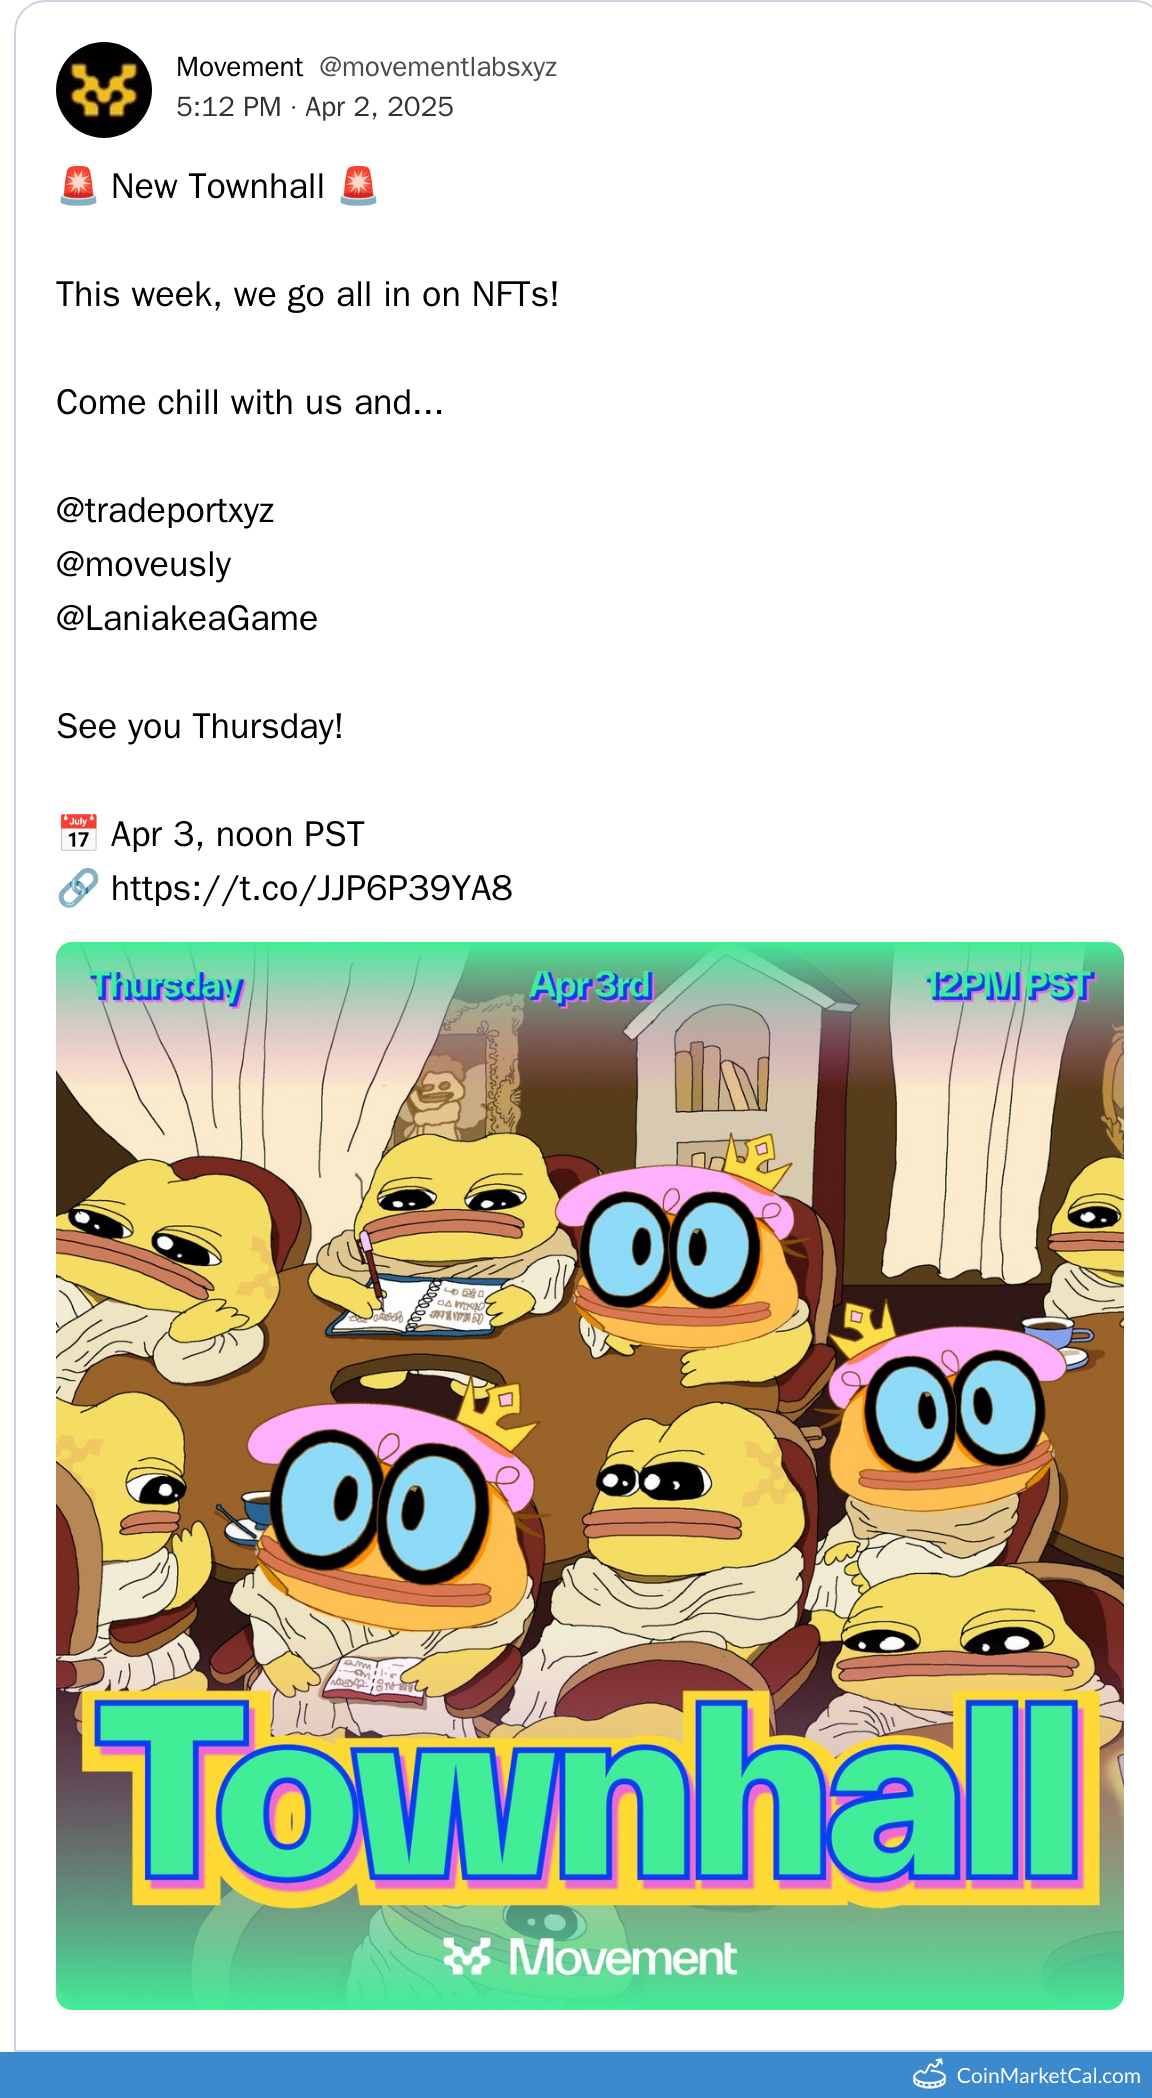Image resolution: width=1152 pixels, height=2098 pixels.
Task: Click the right siren emoji after New Townhall
Action: (x=358, y=186)
